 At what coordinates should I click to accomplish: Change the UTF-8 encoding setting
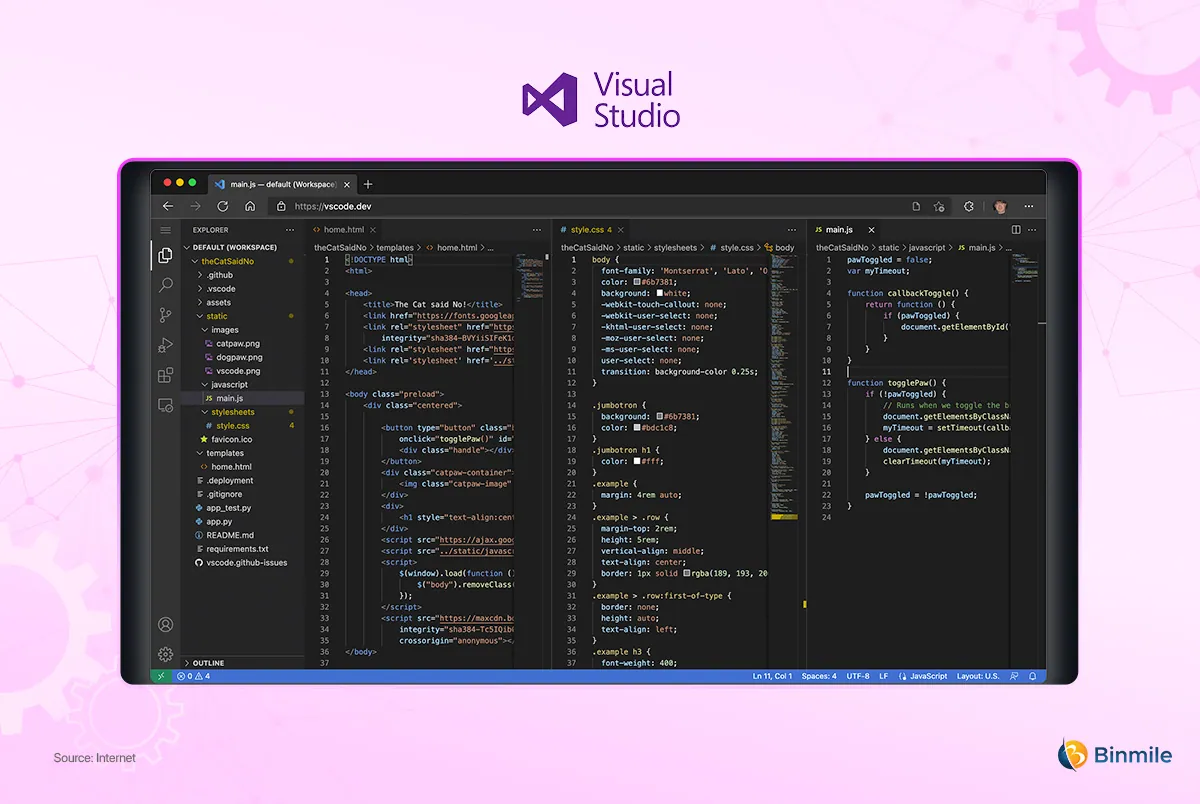(857, 676)
